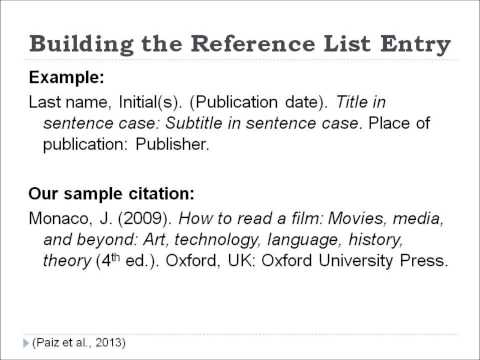Click the slide title Building the Reference List Entry
Image resolution: width=480 pixels, height=360 pixels.
[240, 44]
